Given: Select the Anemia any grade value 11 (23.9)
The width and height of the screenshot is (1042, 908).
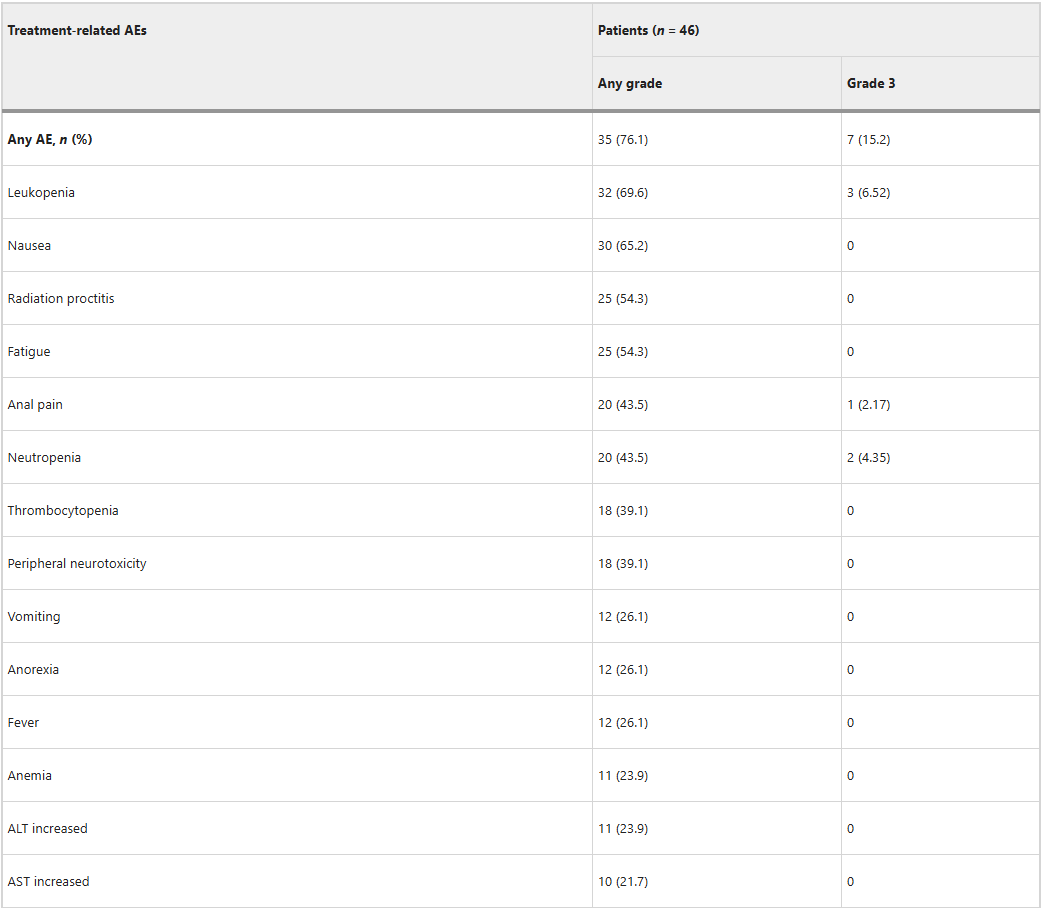Looking at the screenshot, I should pyautogui.click(x=623, y=775).
